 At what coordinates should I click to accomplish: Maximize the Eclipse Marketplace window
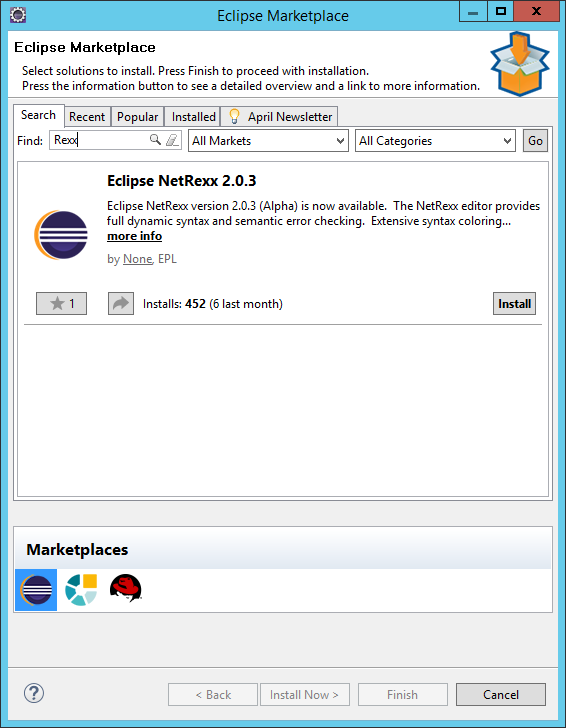point(500,11)
